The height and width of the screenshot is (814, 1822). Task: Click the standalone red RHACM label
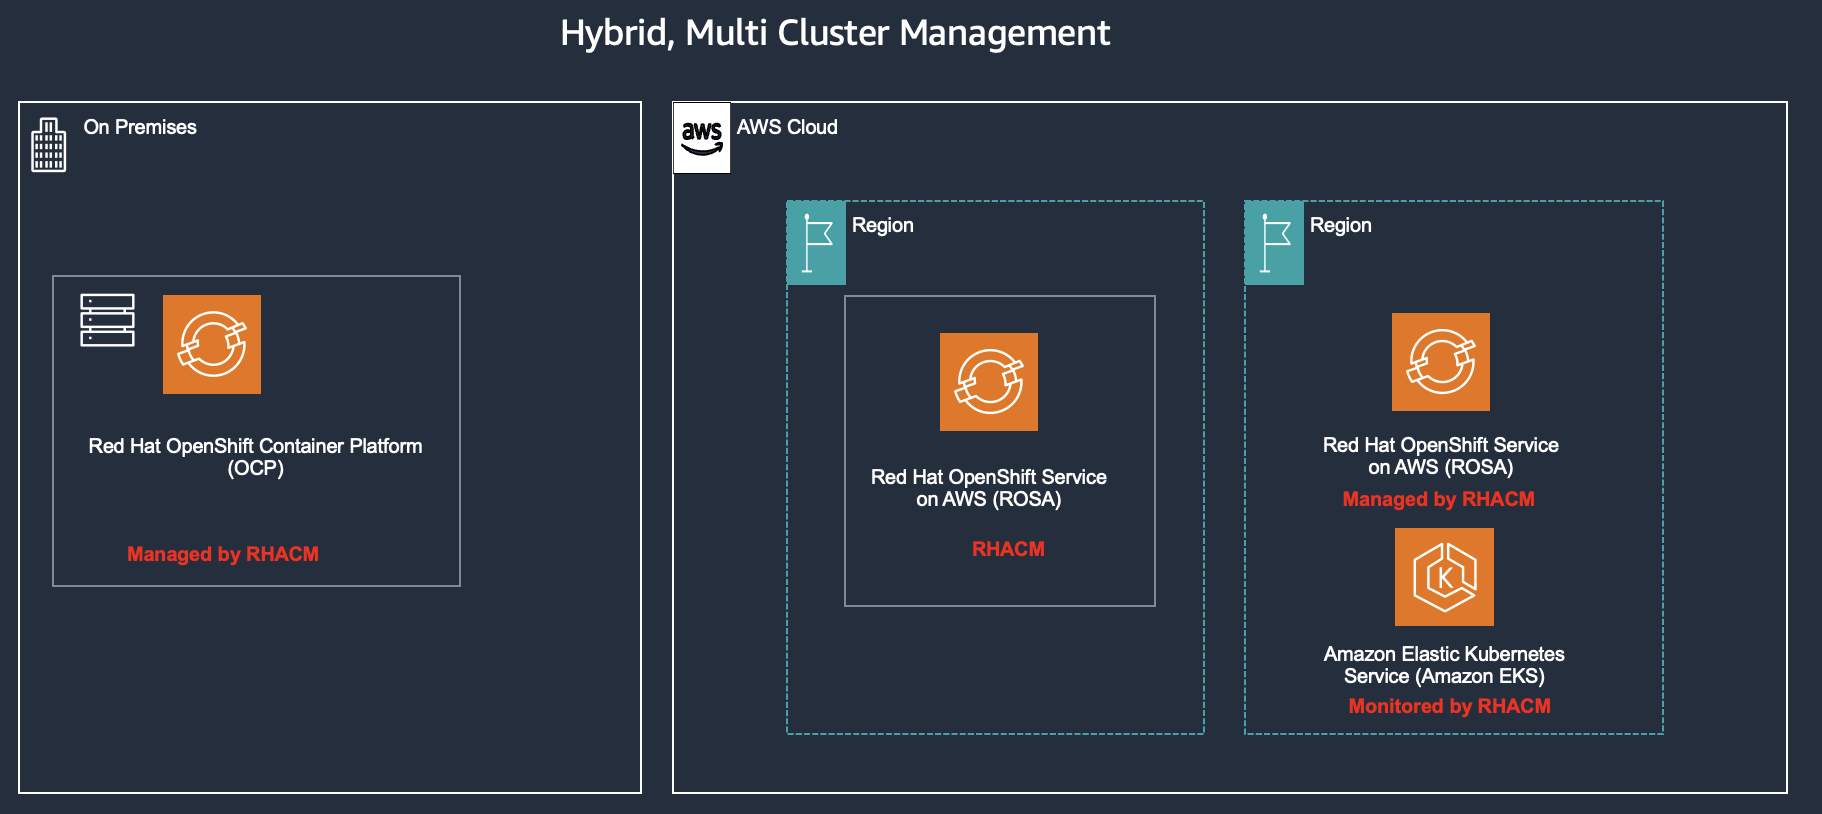coord(1008,549)
